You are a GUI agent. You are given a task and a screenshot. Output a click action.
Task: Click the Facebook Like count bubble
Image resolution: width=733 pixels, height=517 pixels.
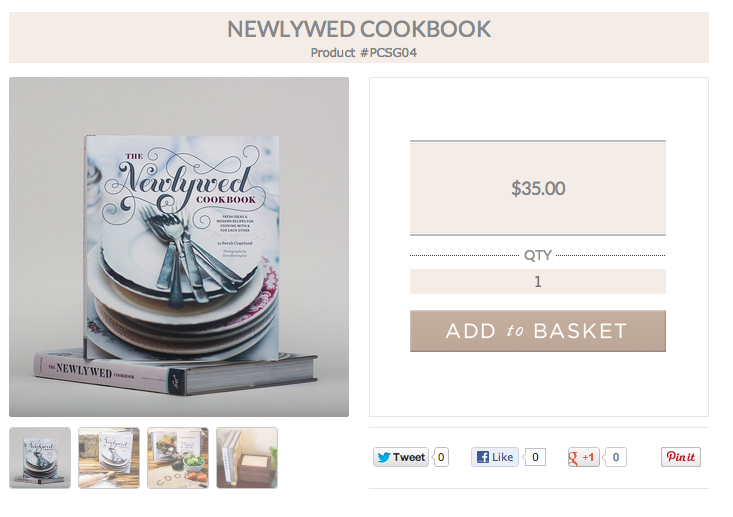[x=534, y=457]
